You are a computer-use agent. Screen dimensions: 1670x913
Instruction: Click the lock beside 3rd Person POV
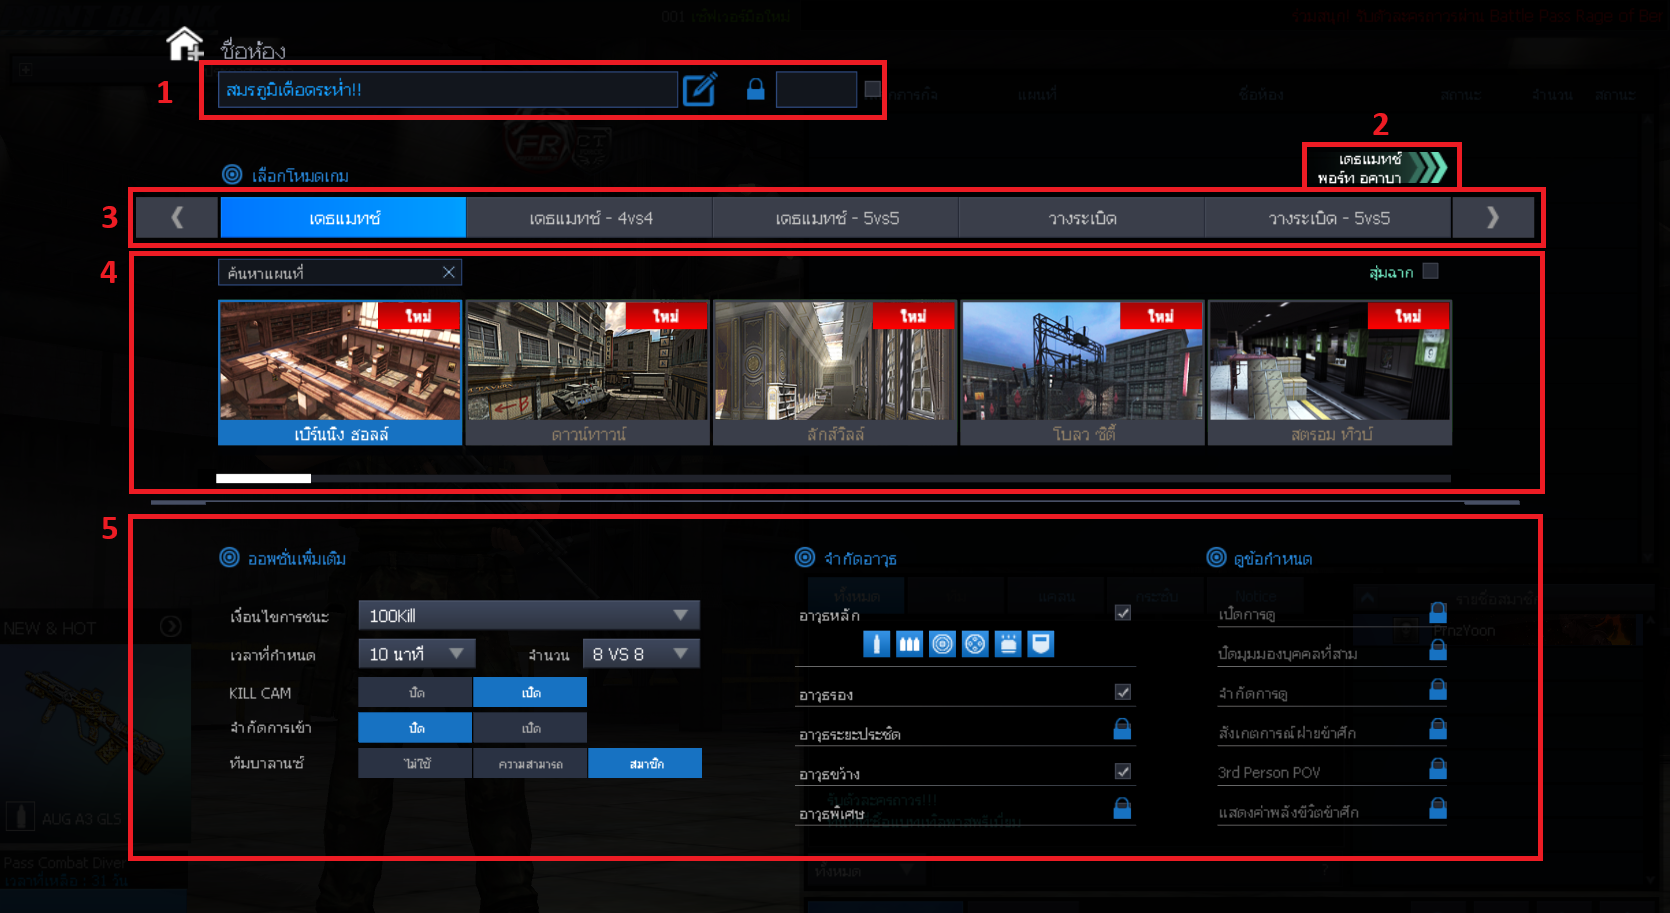point(1438,768)
